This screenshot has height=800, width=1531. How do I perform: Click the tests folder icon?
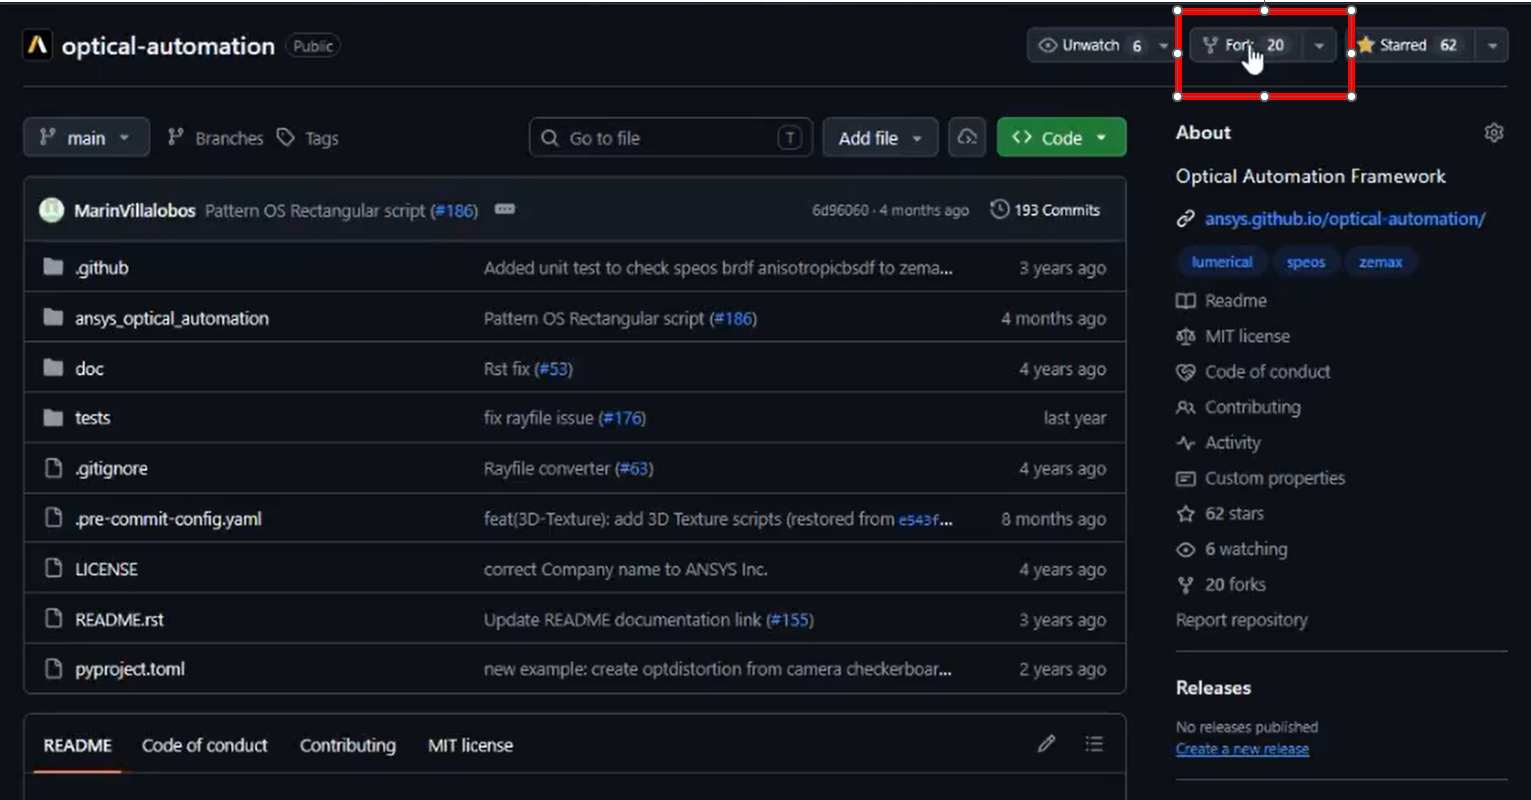(54, 417)
